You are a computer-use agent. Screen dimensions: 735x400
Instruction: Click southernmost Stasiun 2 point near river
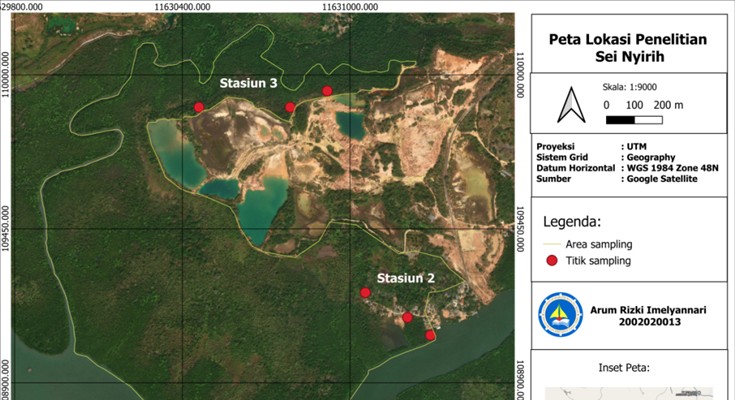pyautogui.click(x=430, y=335)
